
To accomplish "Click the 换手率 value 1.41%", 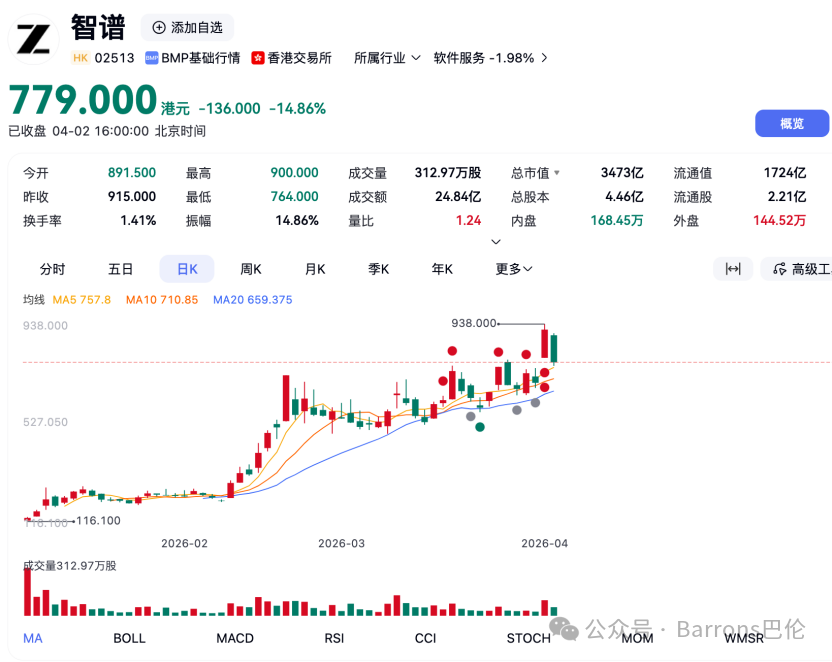I will pyautogui.click(x=138, y=220).
